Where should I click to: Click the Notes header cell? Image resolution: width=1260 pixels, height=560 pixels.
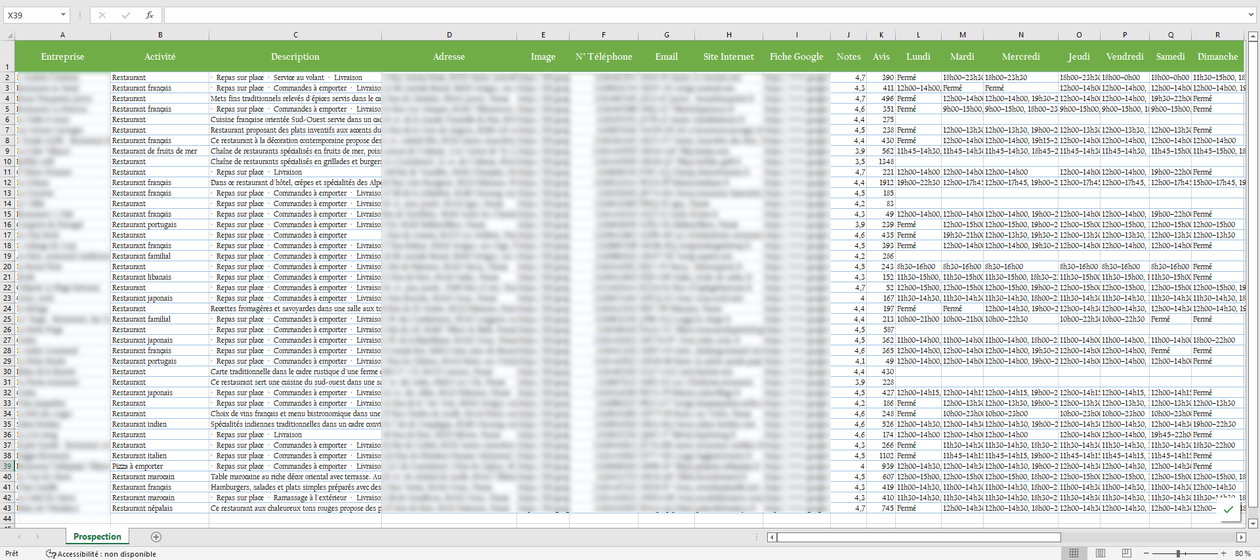tap(848, 57)
